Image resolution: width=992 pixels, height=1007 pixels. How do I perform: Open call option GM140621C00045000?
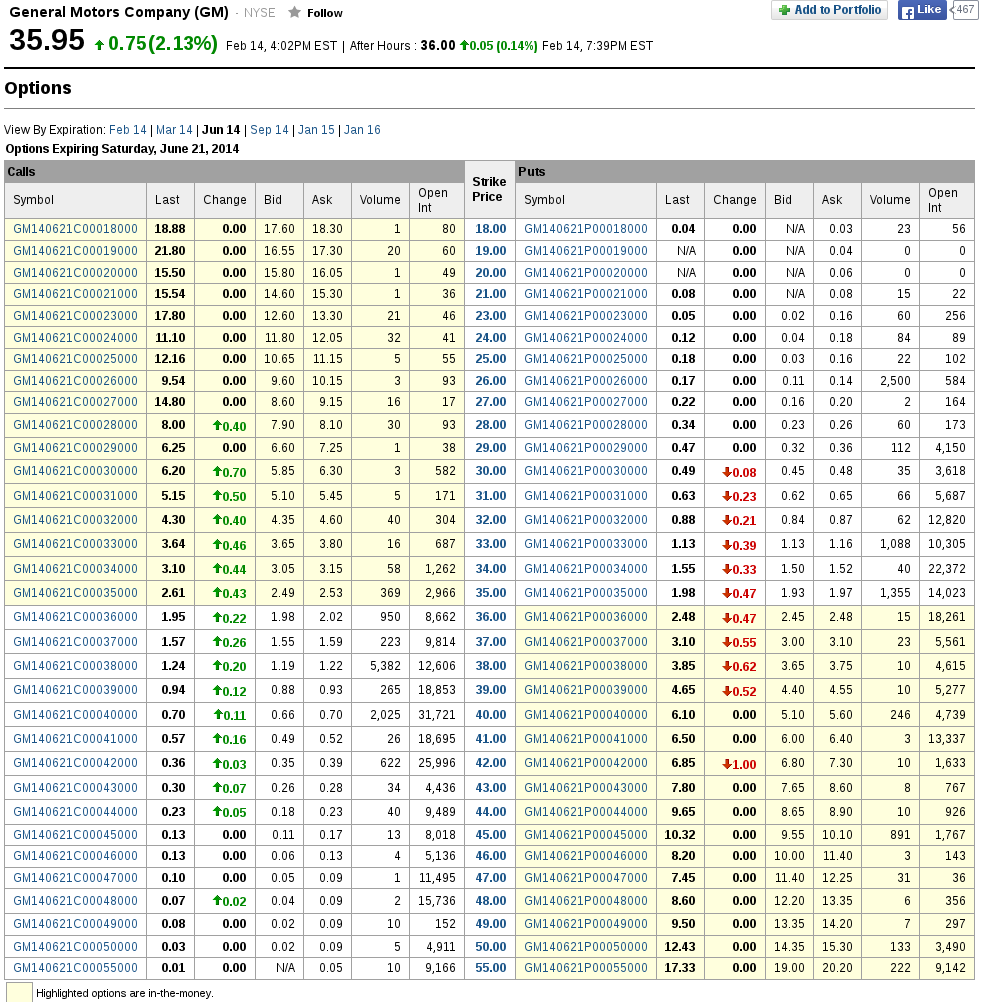[x=75, y=835]
